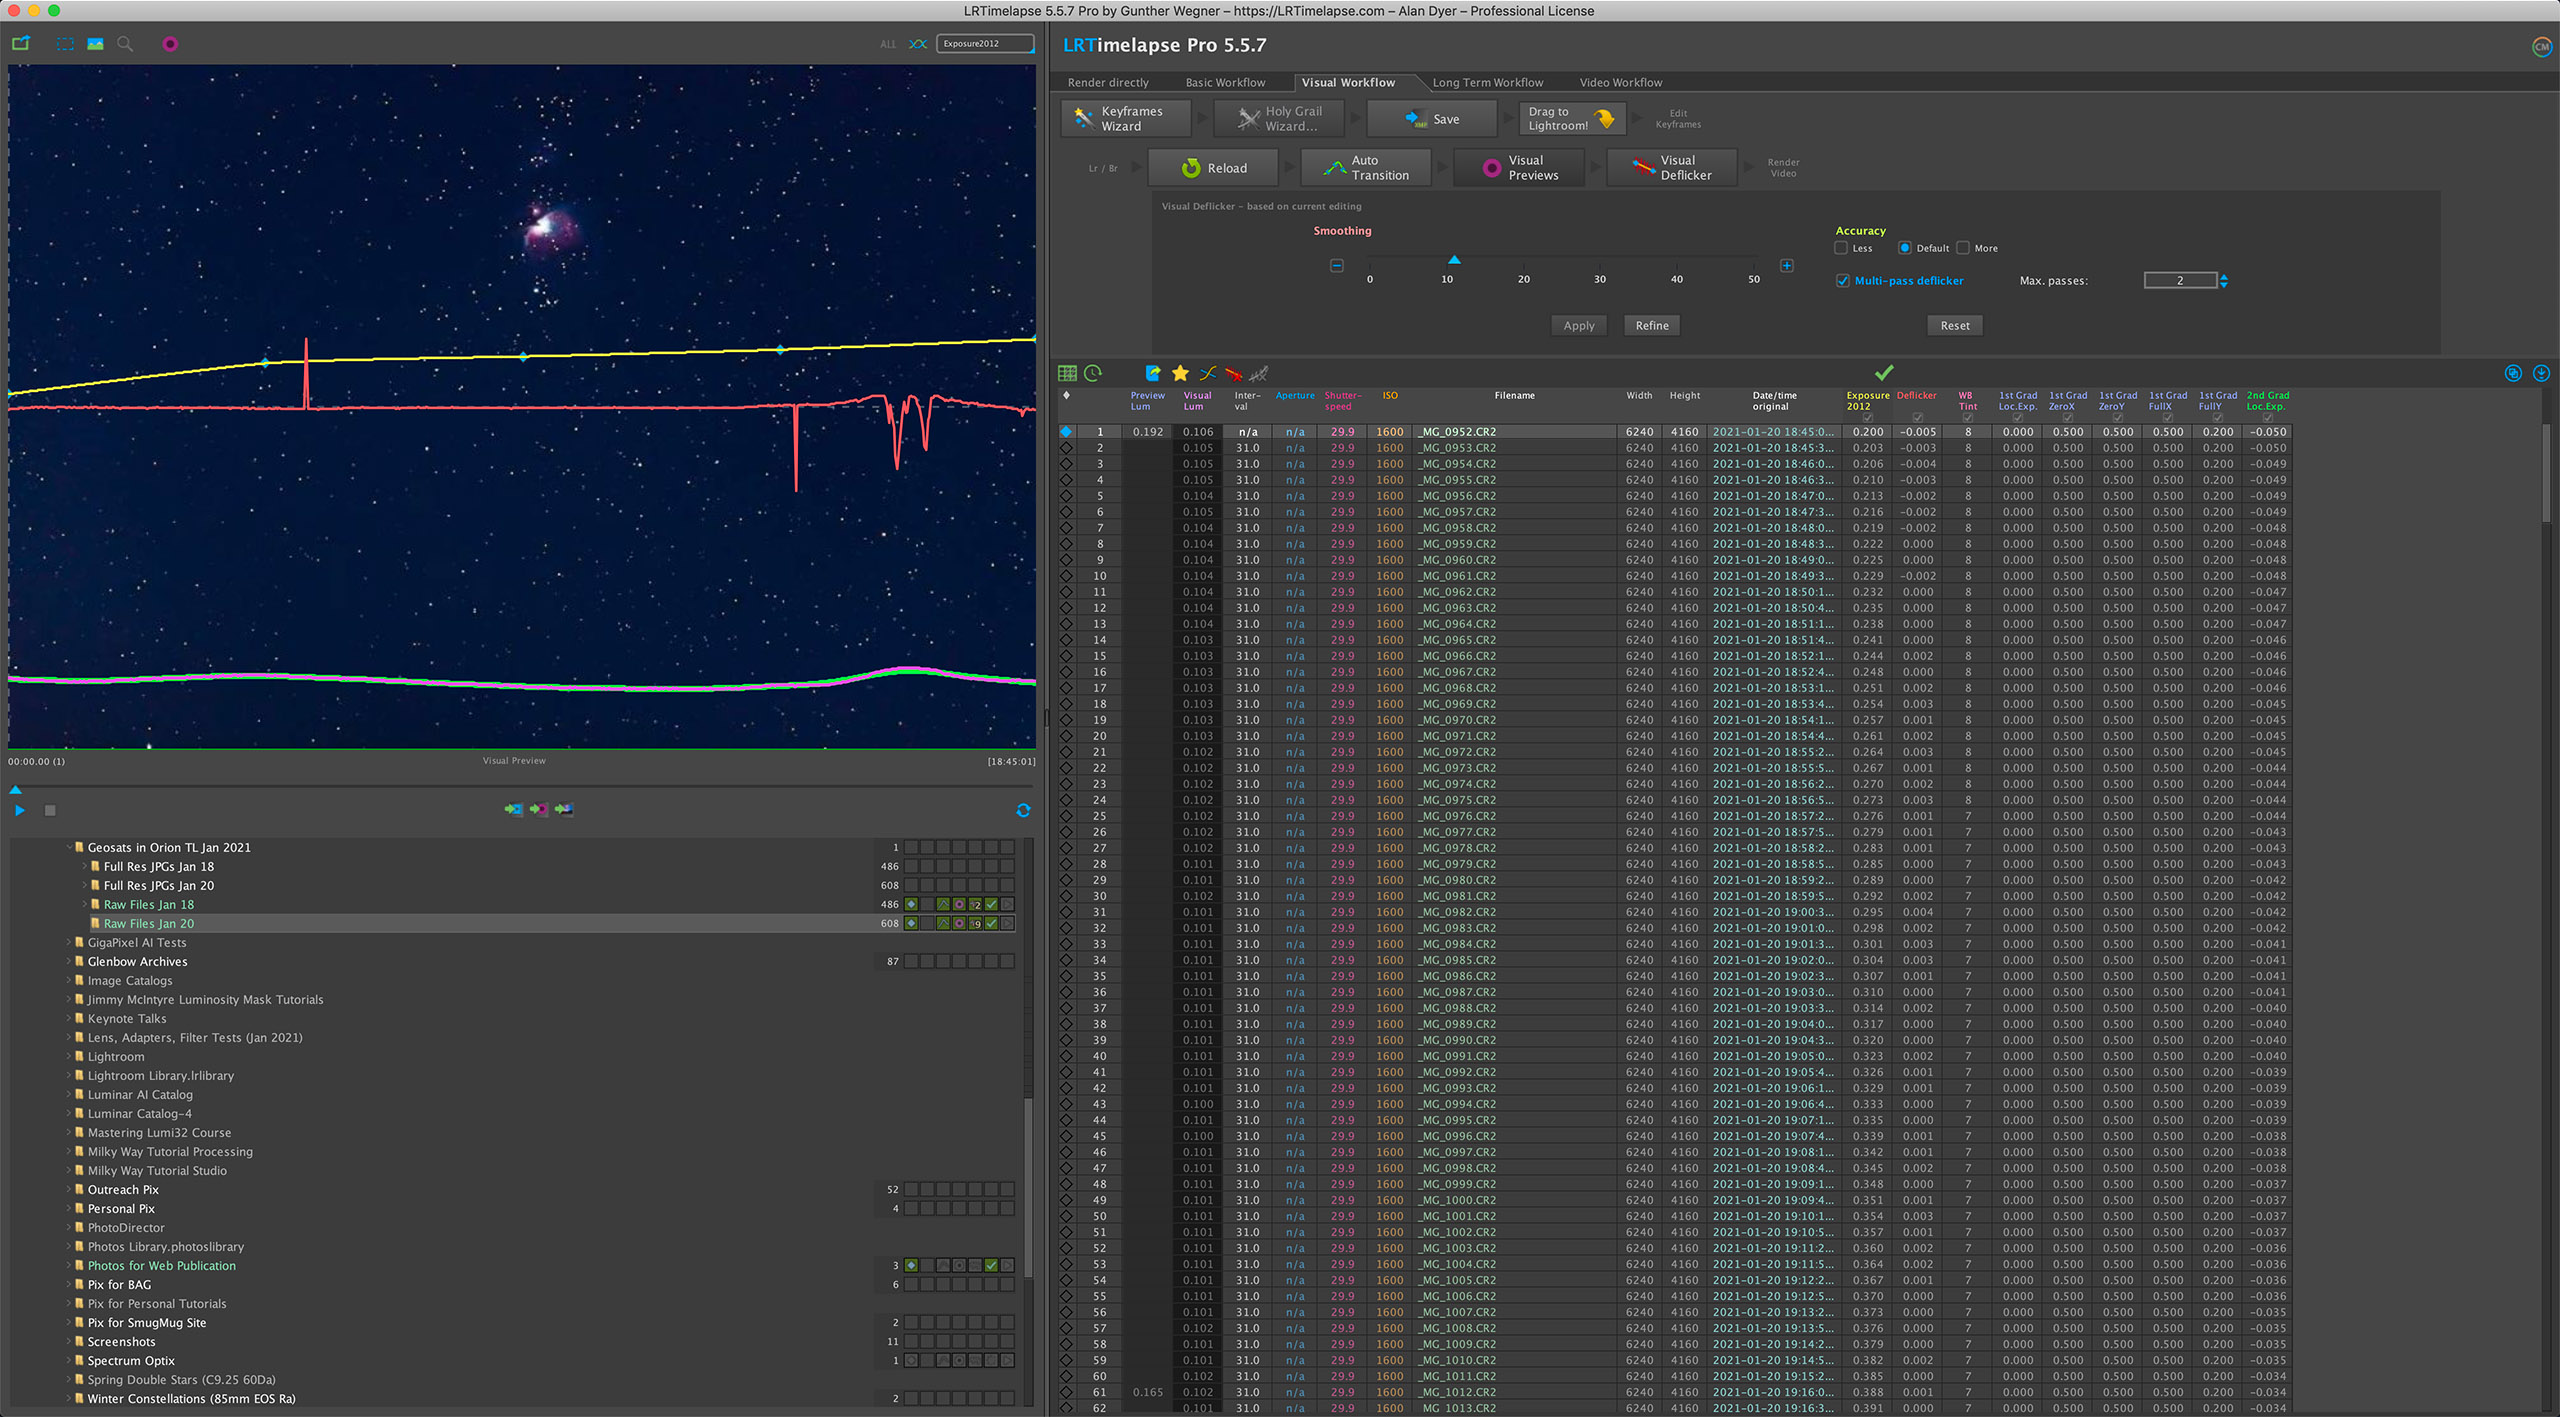Screen dimensions: 2560x1417
Task: Click the yellow star icon above table
Action: [x=1180, y=373]
